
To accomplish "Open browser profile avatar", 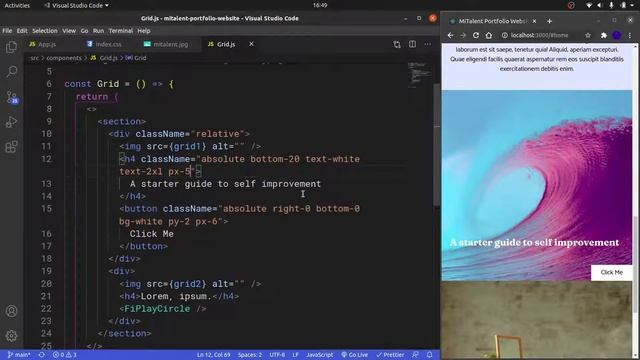I will [x=617, y=36].
